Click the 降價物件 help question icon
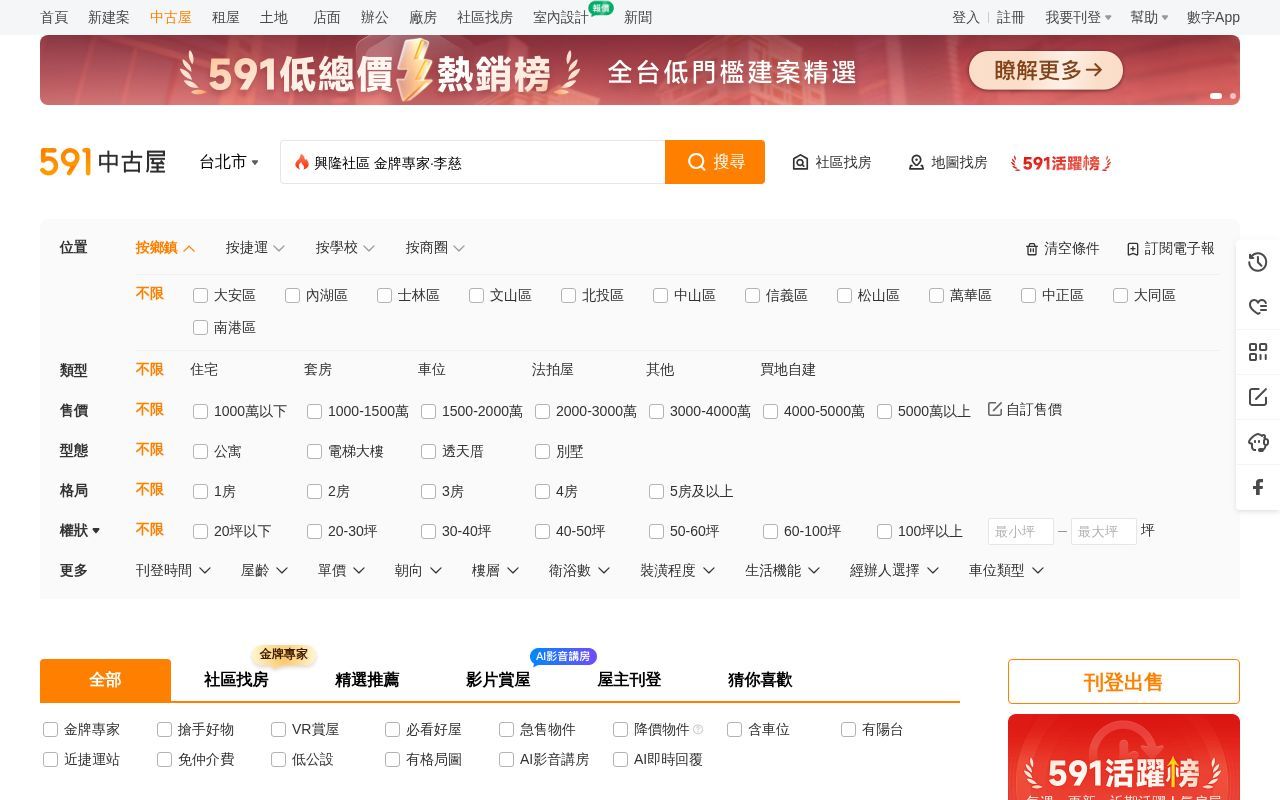Image resolution: width=1280 pixels, height=800 pixels. click(x=698, y=729)
